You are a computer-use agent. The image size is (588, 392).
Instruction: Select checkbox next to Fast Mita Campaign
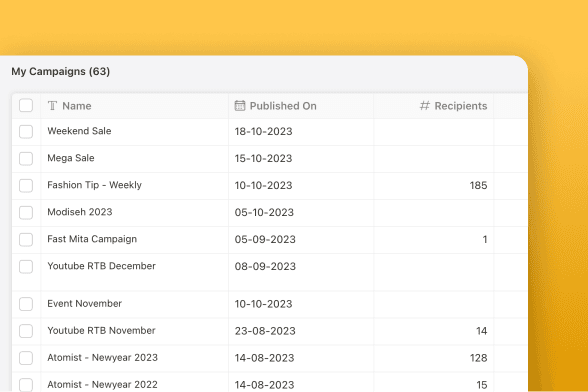pos(26,240)
